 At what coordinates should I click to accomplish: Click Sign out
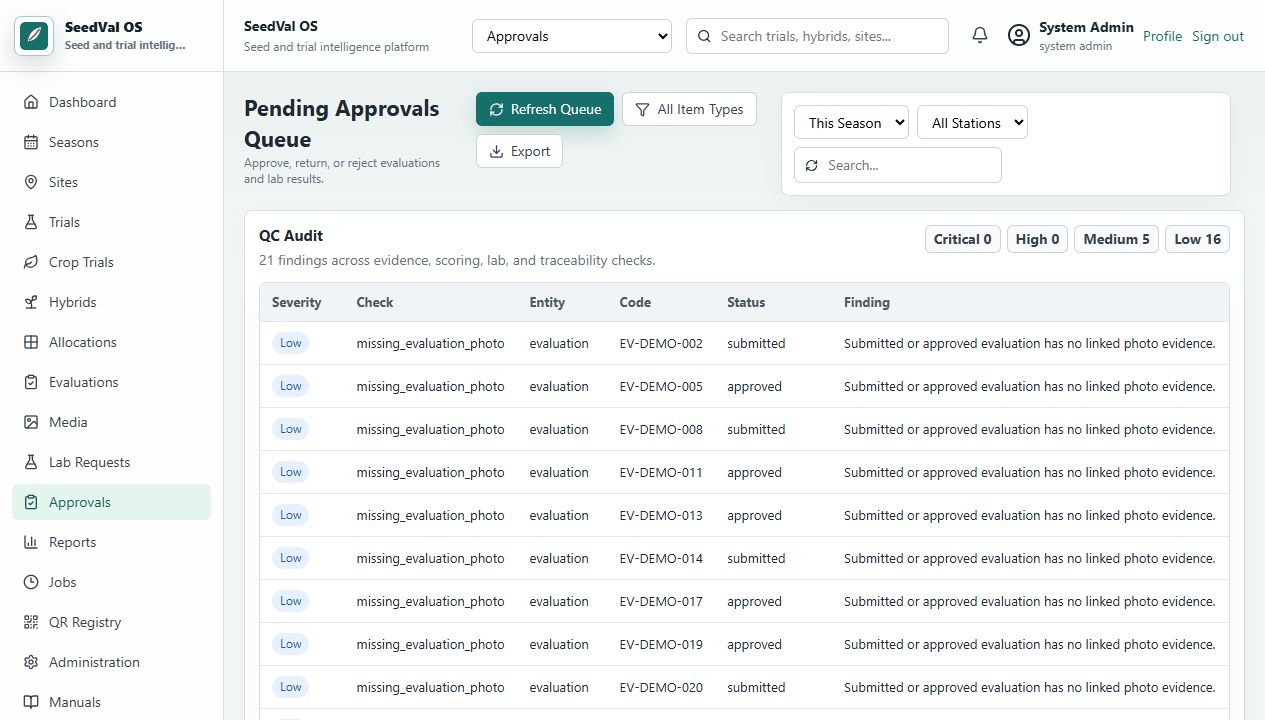coord(1218,36)
